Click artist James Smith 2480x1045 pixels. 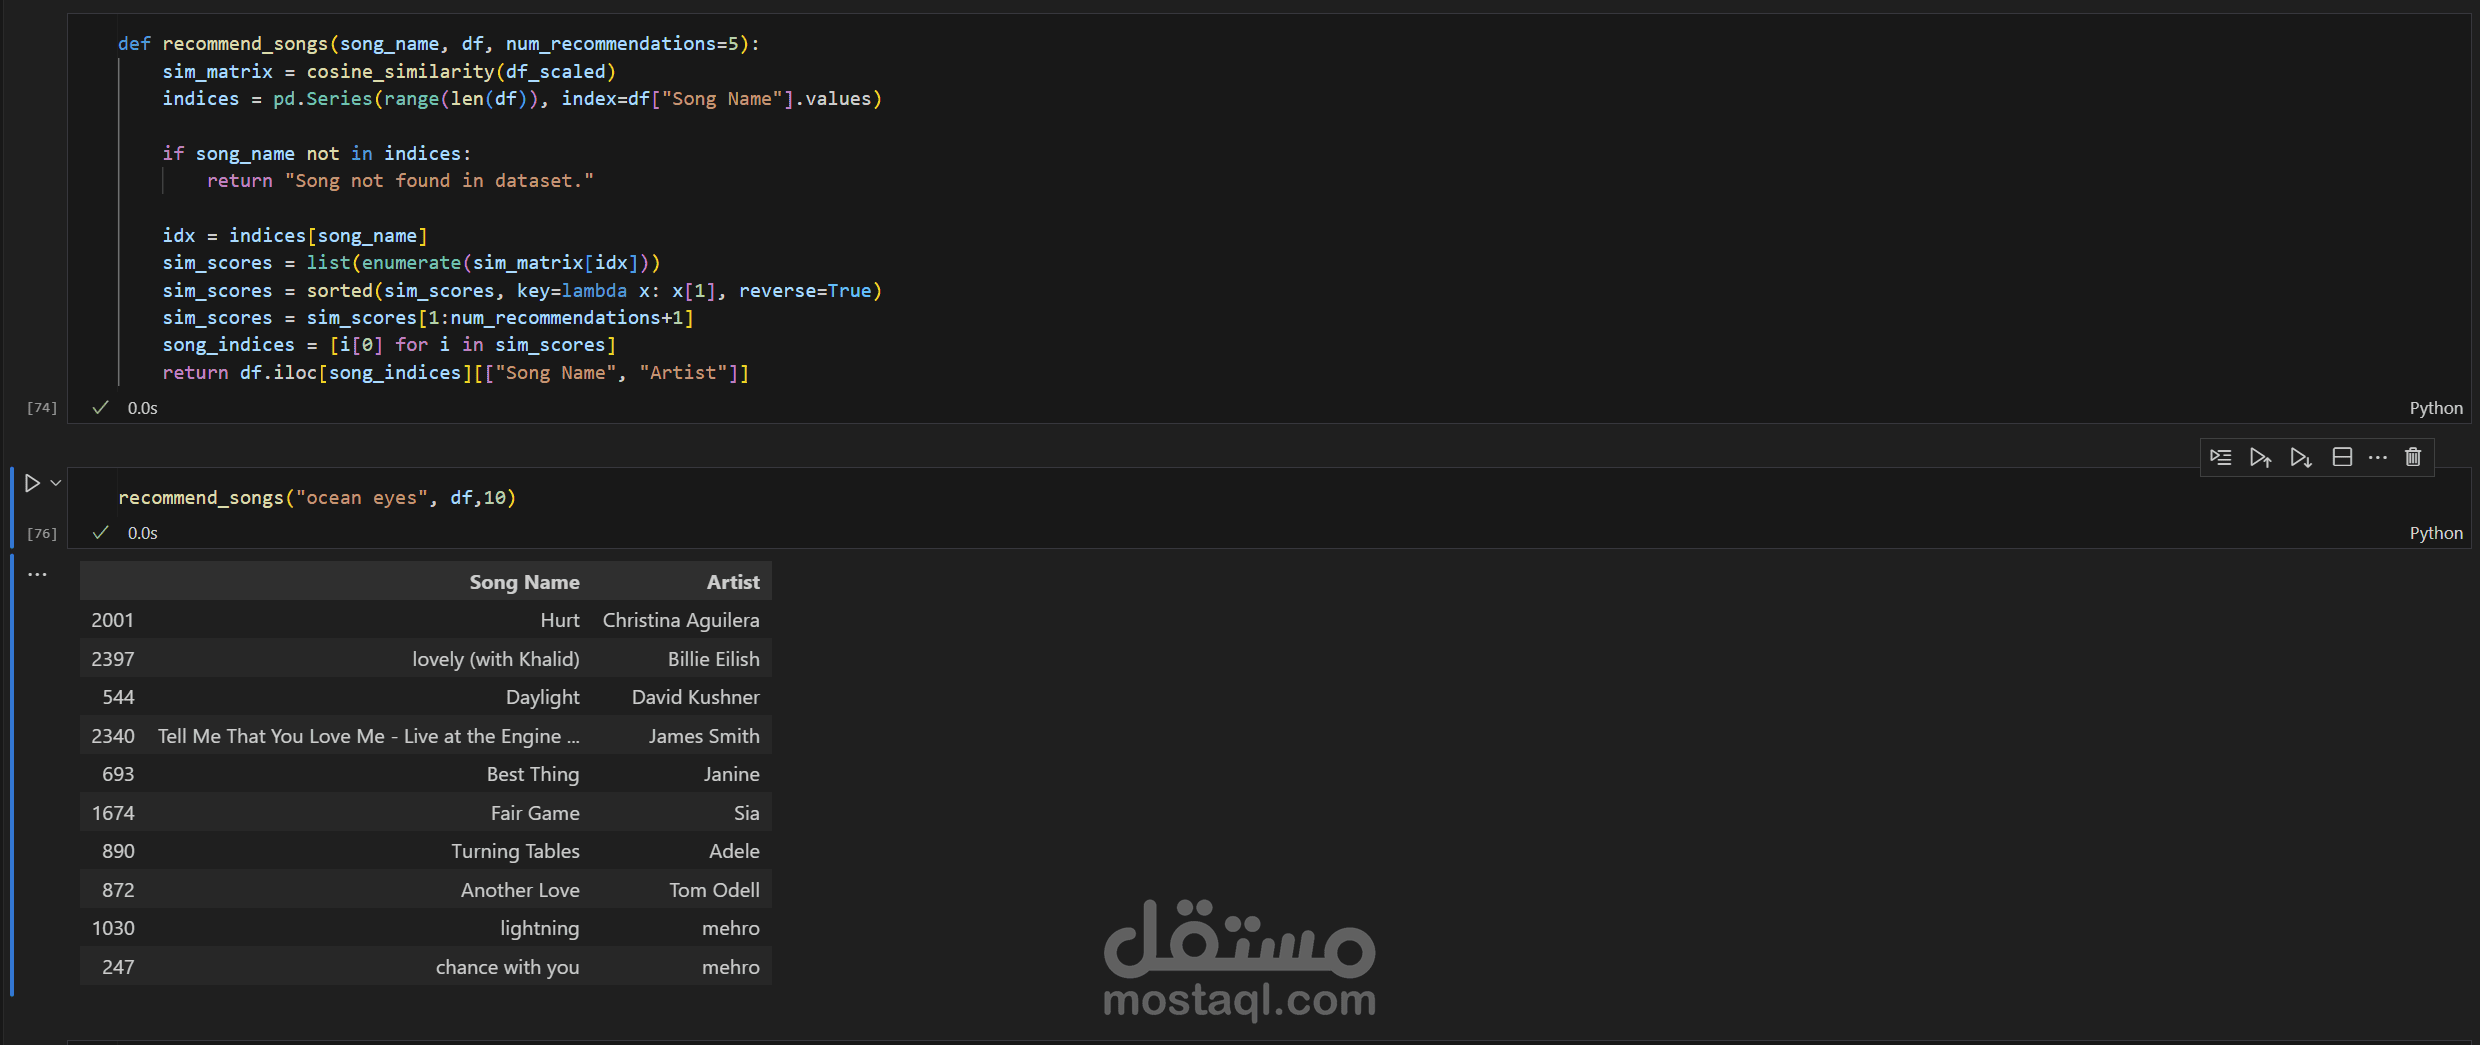point(704,736)
